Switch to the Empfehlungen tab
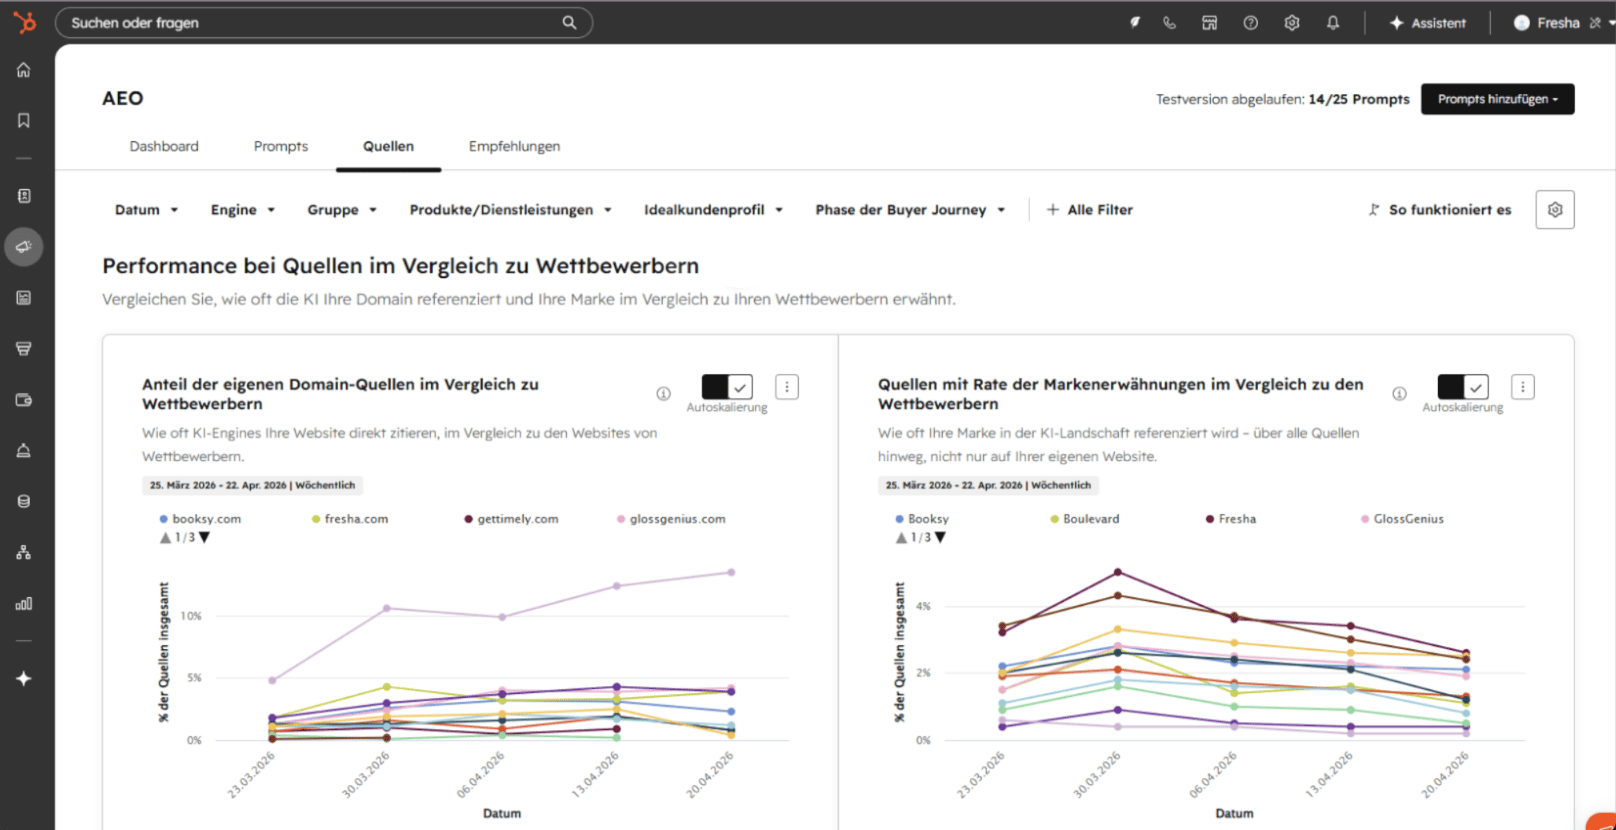The image size is (1616, 830). click(x=514, y=146)
